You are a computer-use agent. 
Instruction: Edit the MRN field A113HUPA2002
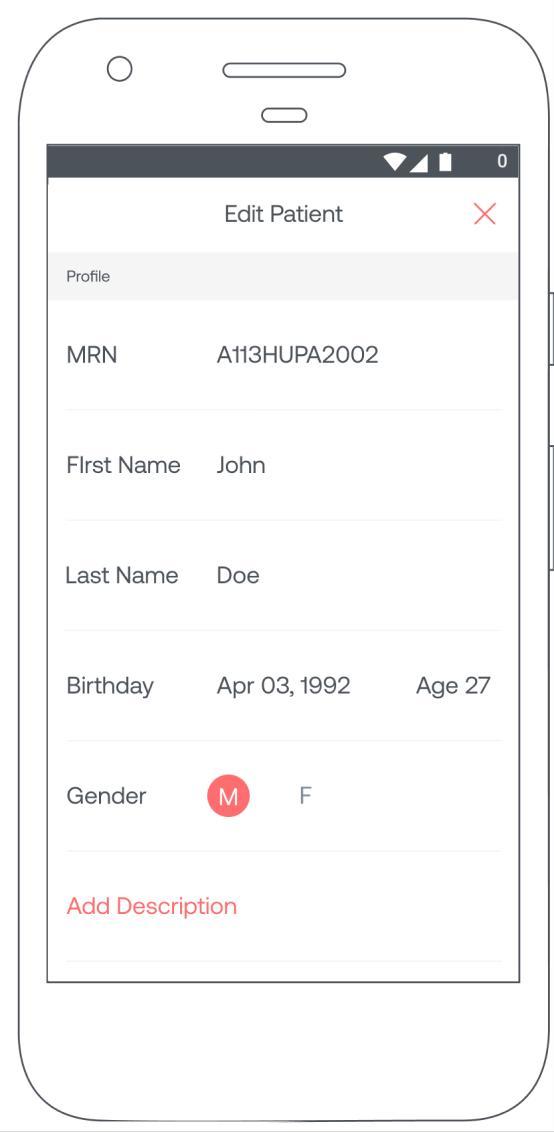298,354
